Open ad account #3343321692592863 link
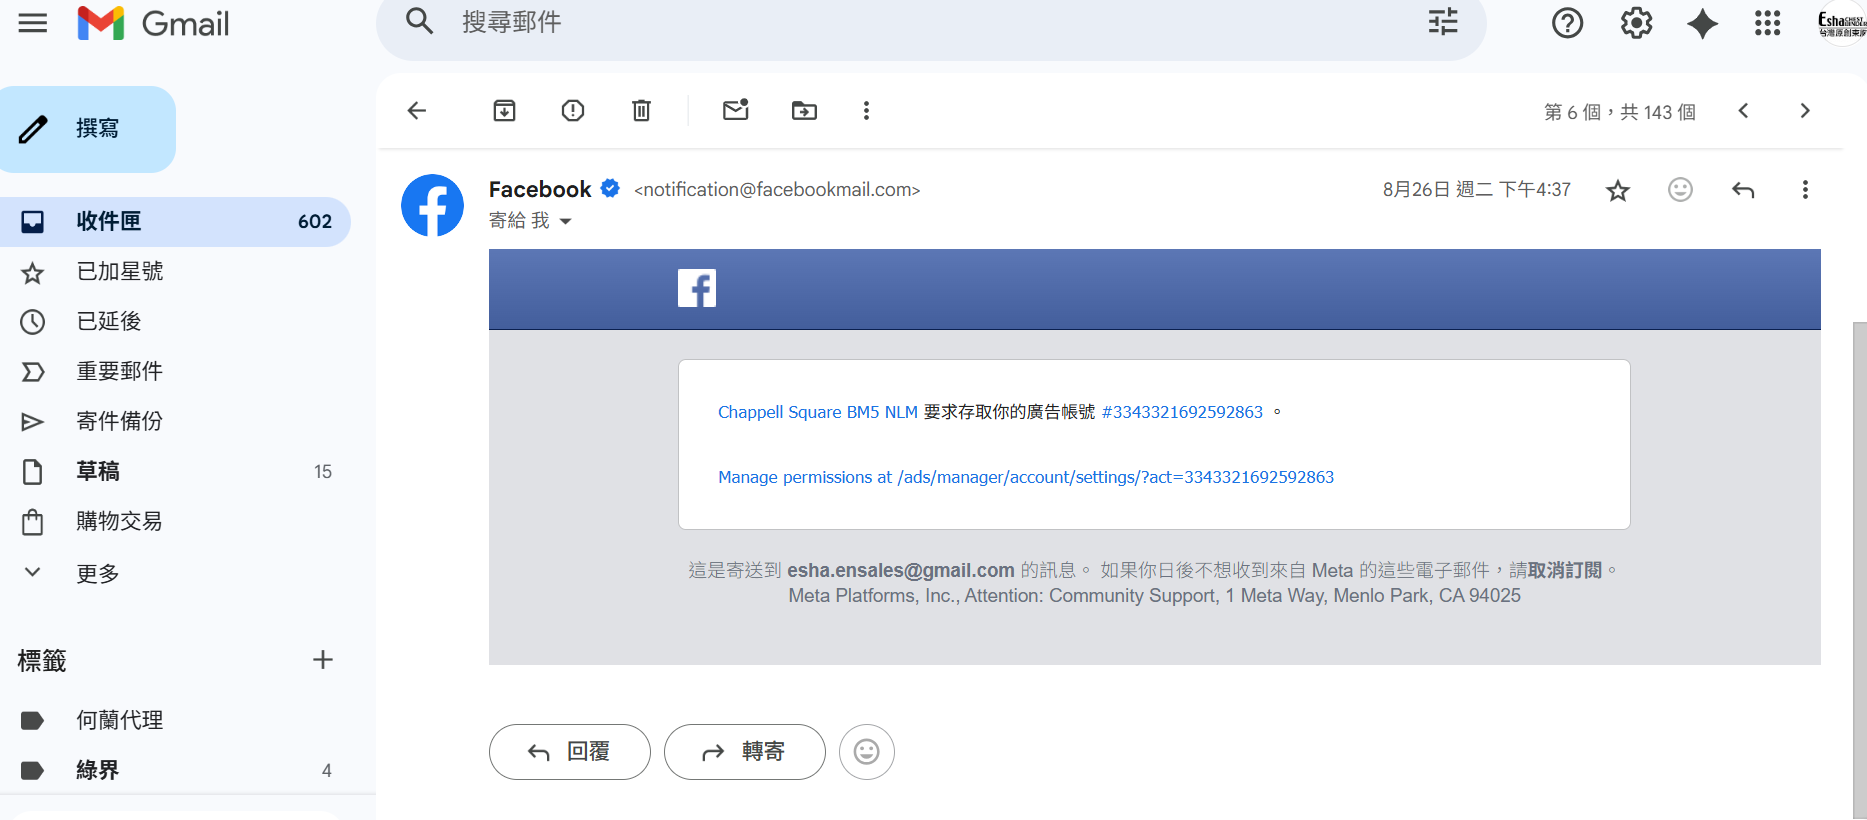Viewport: 1867px width, 820px height. click(x=1182, y=412)
